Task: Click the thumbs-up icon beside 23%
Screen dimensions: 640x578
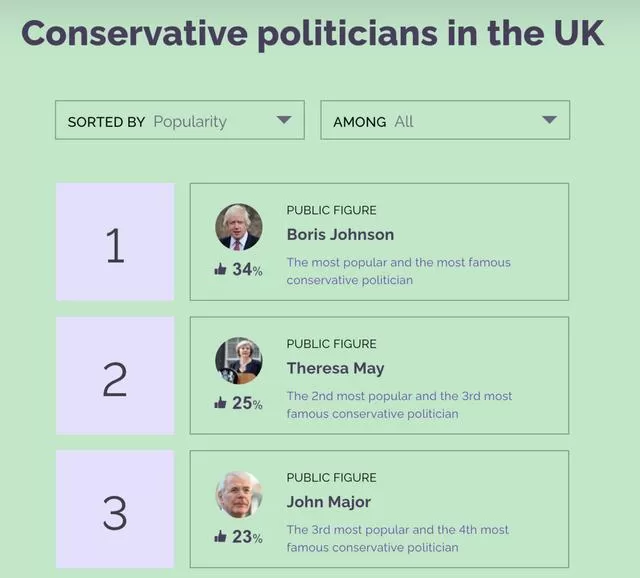Action: point(220,536)
